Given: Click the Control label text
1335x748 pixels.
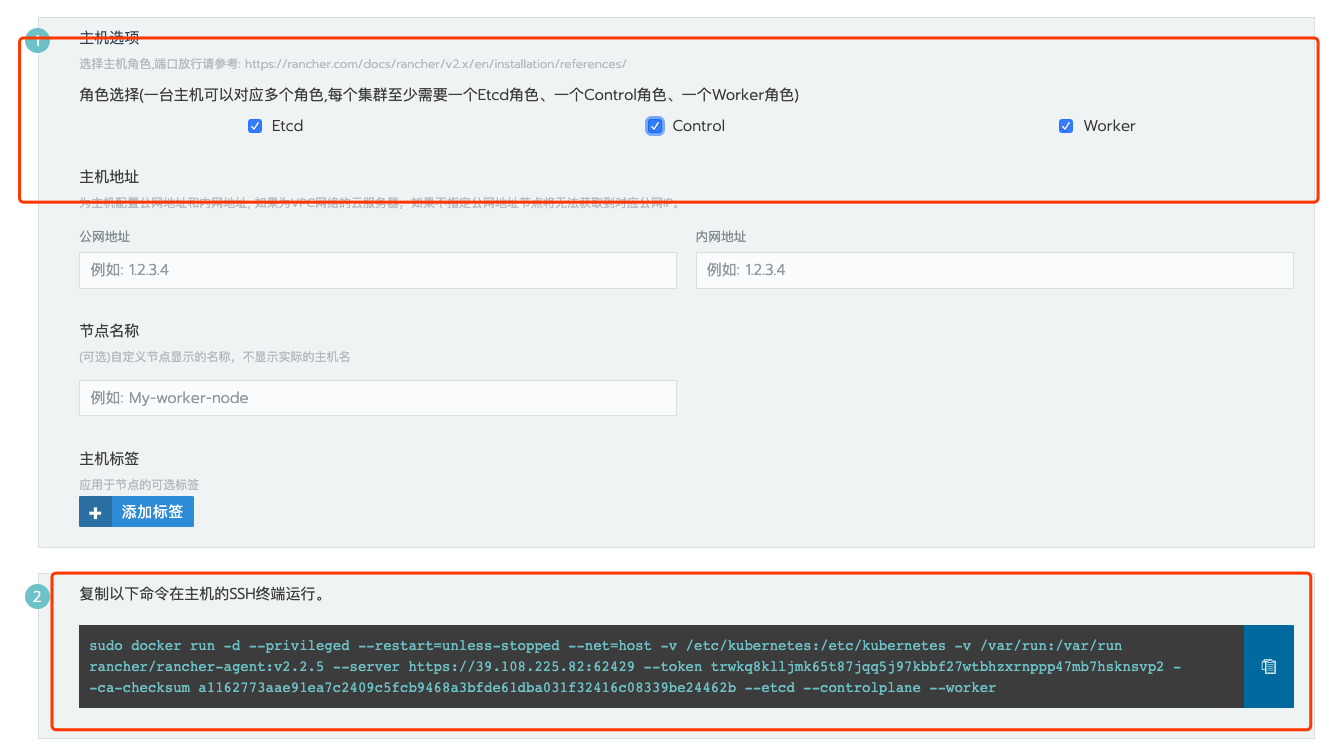Looking at the screenshot, I should (698, 126).
